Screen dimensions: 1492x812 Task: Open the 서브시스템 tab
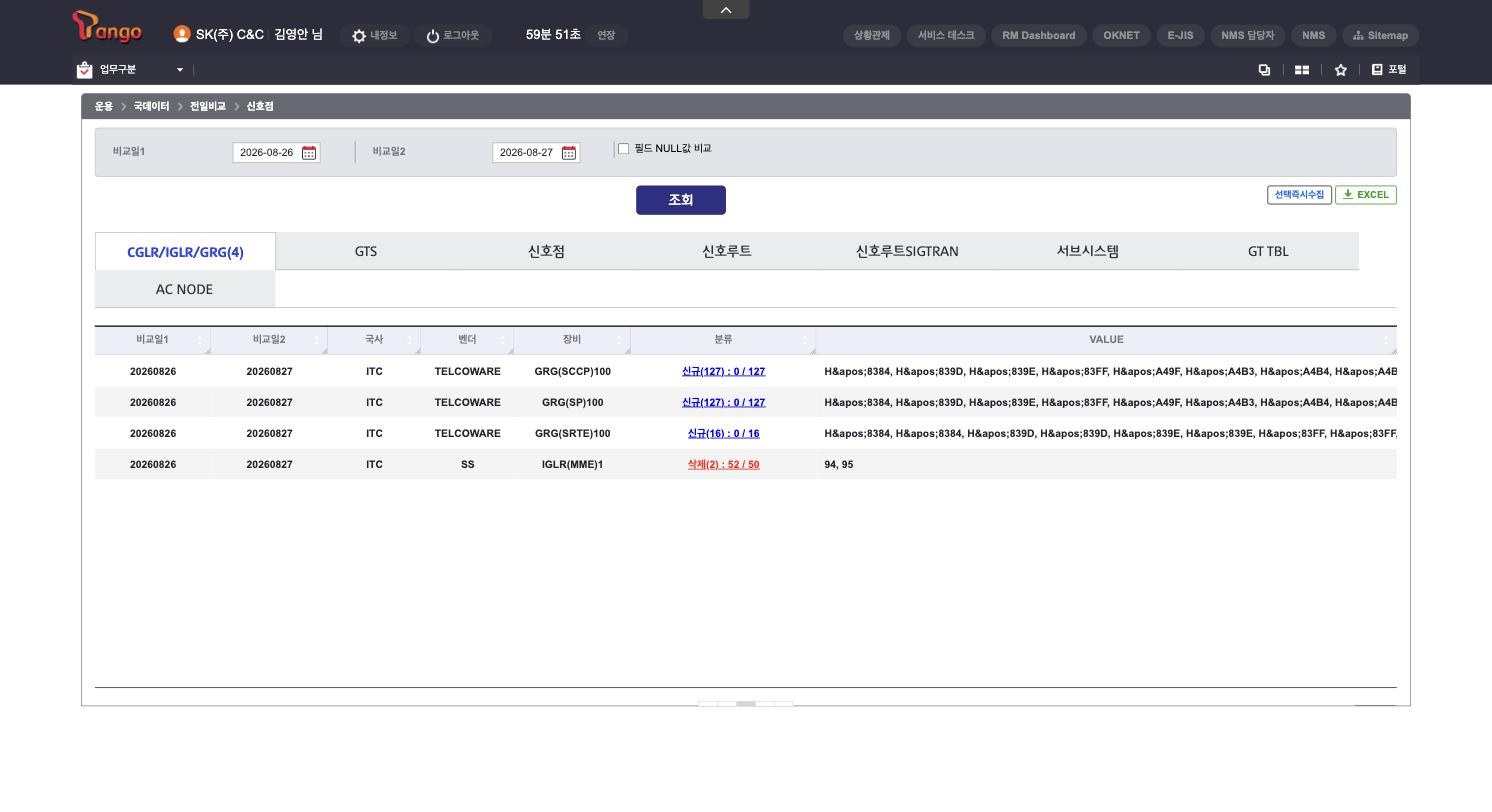[x=1088, y=251]
